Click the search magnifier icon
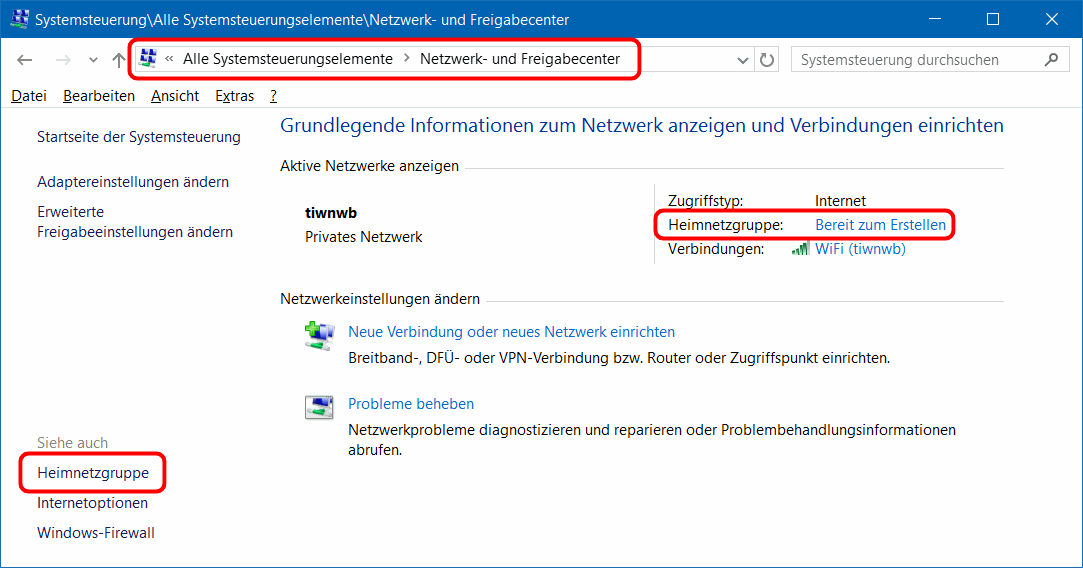The image size is (1083, 568). pyautogui.click(x=1050, y=60)
